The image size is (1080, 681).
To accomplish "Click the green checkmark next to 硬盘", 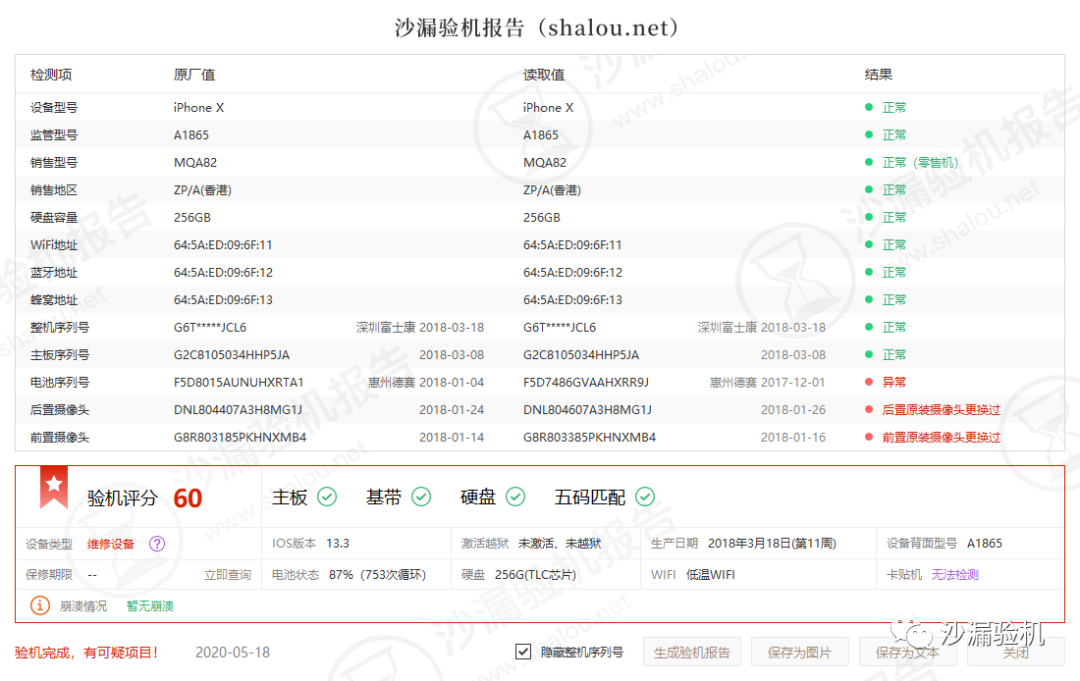I will point(515,496).
